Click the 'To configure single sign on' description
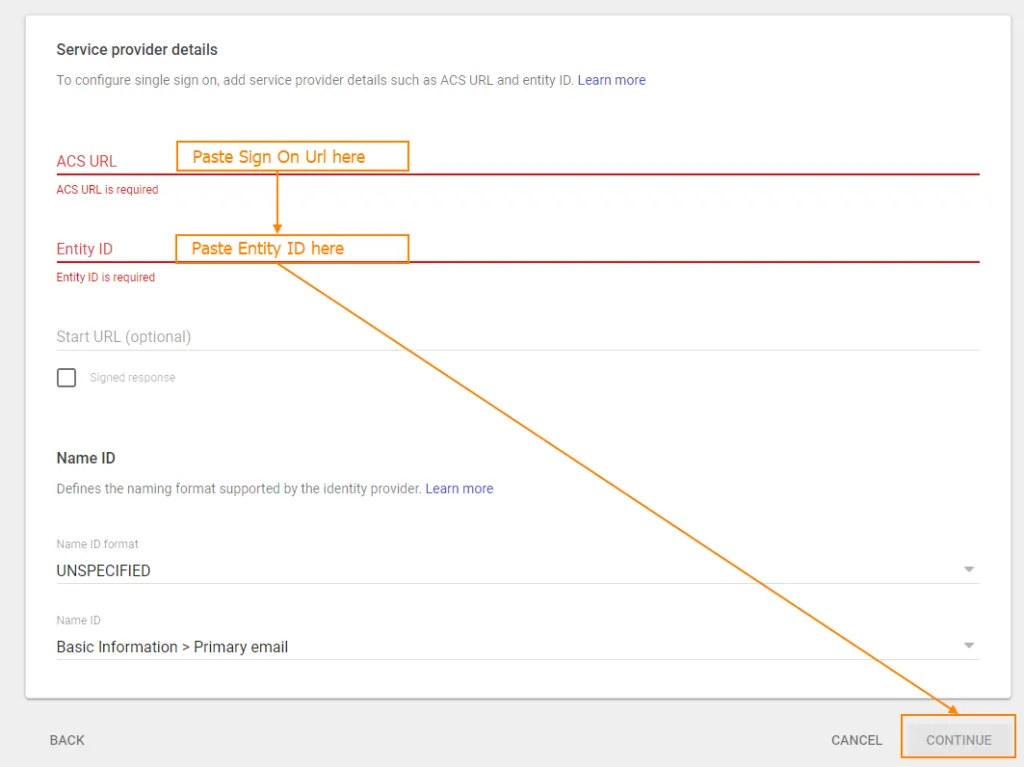This screenshot has width=1024, height=767. [315, 80]
